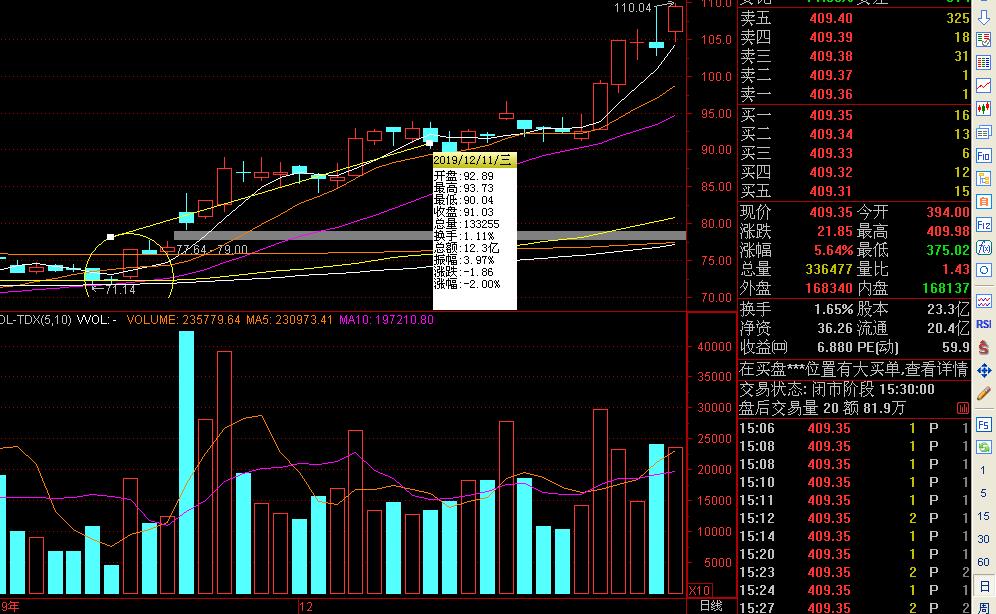This screenshot has height=614, width=996.
Task: Click the green refresh icon in sidebar
Action: tap(983, 447)
